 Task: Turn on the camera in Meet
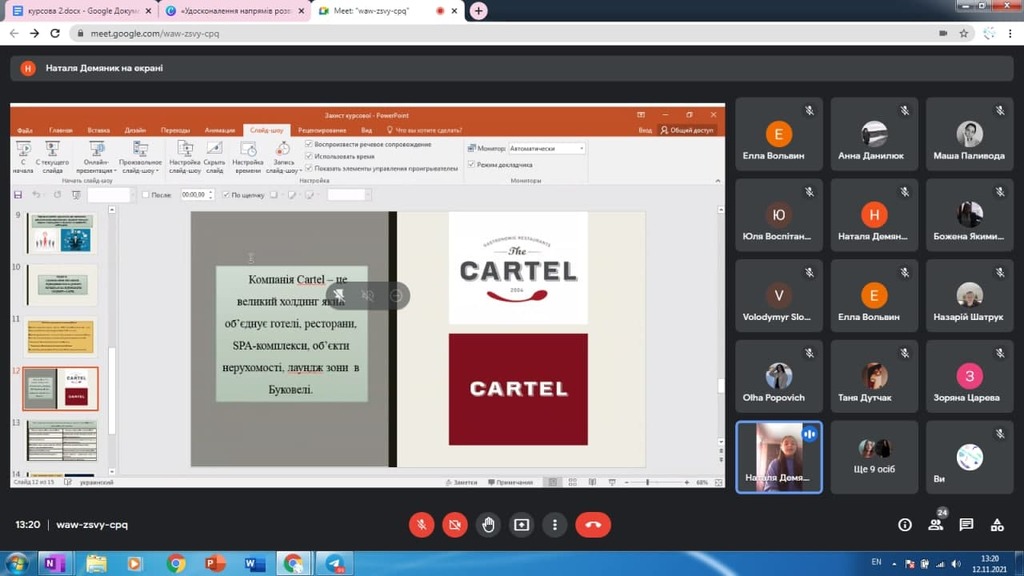[455, 524]
